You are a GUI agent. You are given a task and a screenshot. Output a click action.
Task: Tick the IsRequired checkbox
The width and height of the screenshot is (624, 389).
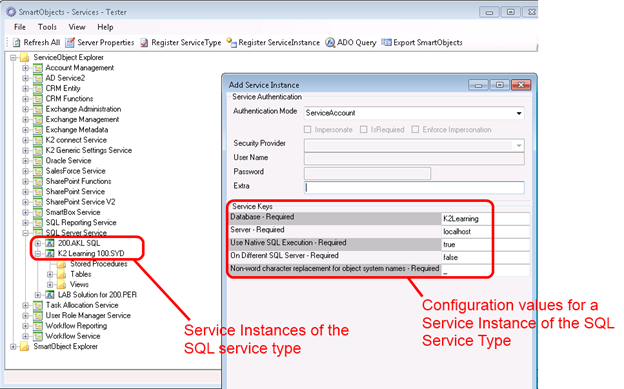click(x=363, y=129)
